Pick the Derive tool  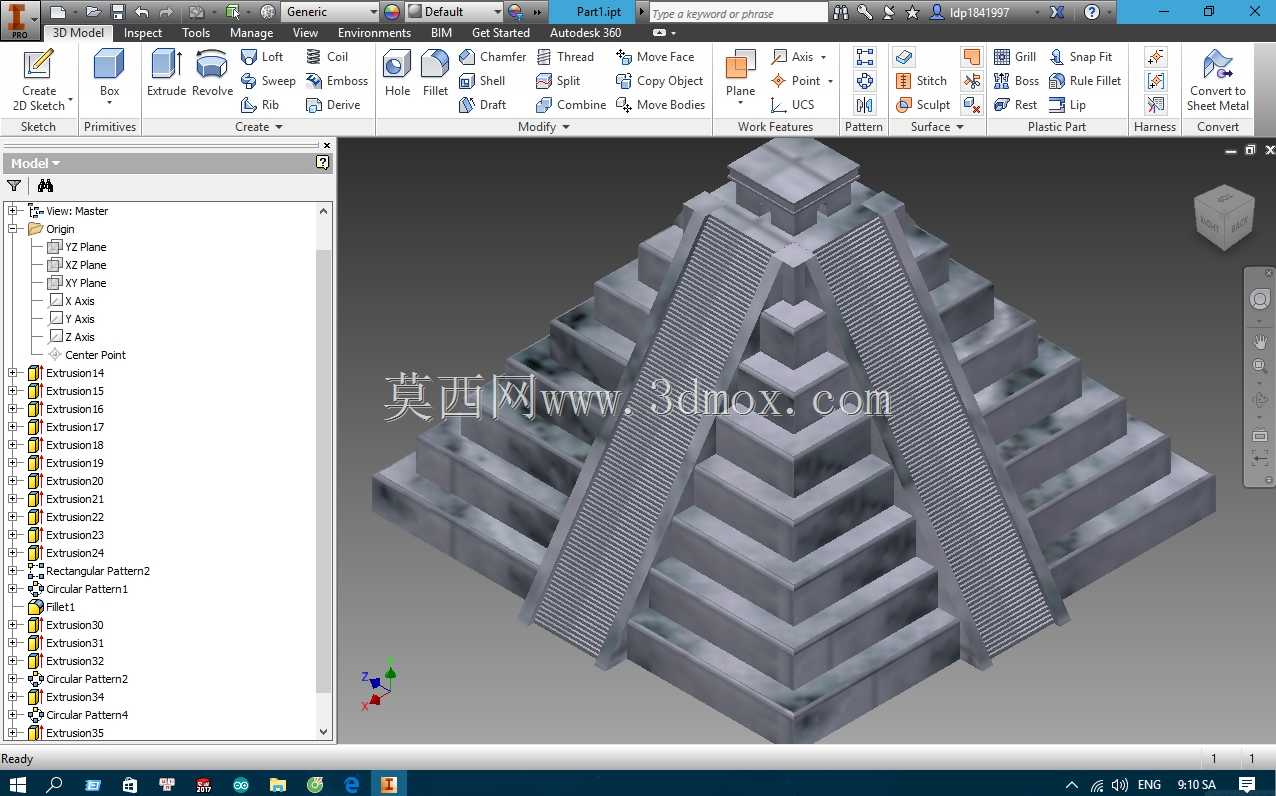coord(333,105)
